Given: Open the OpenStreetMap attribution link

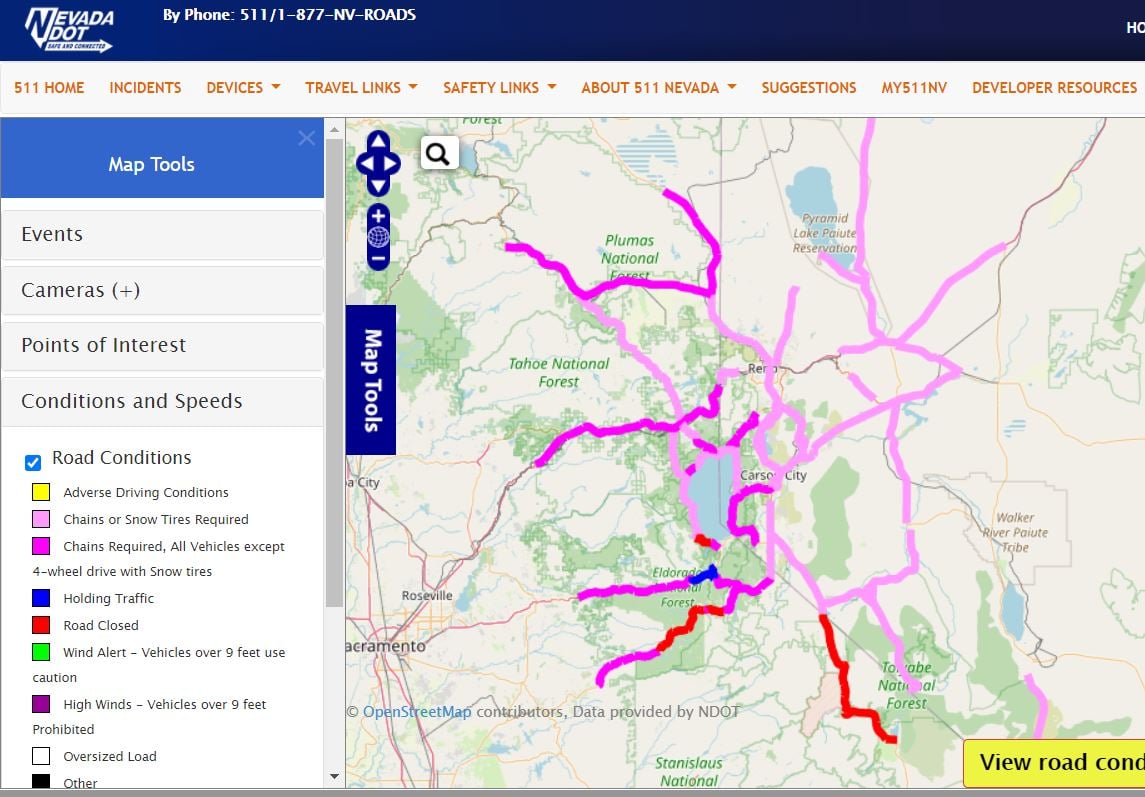Looking at the screenshot, I should pyautogui.click(x=417, y=712).
